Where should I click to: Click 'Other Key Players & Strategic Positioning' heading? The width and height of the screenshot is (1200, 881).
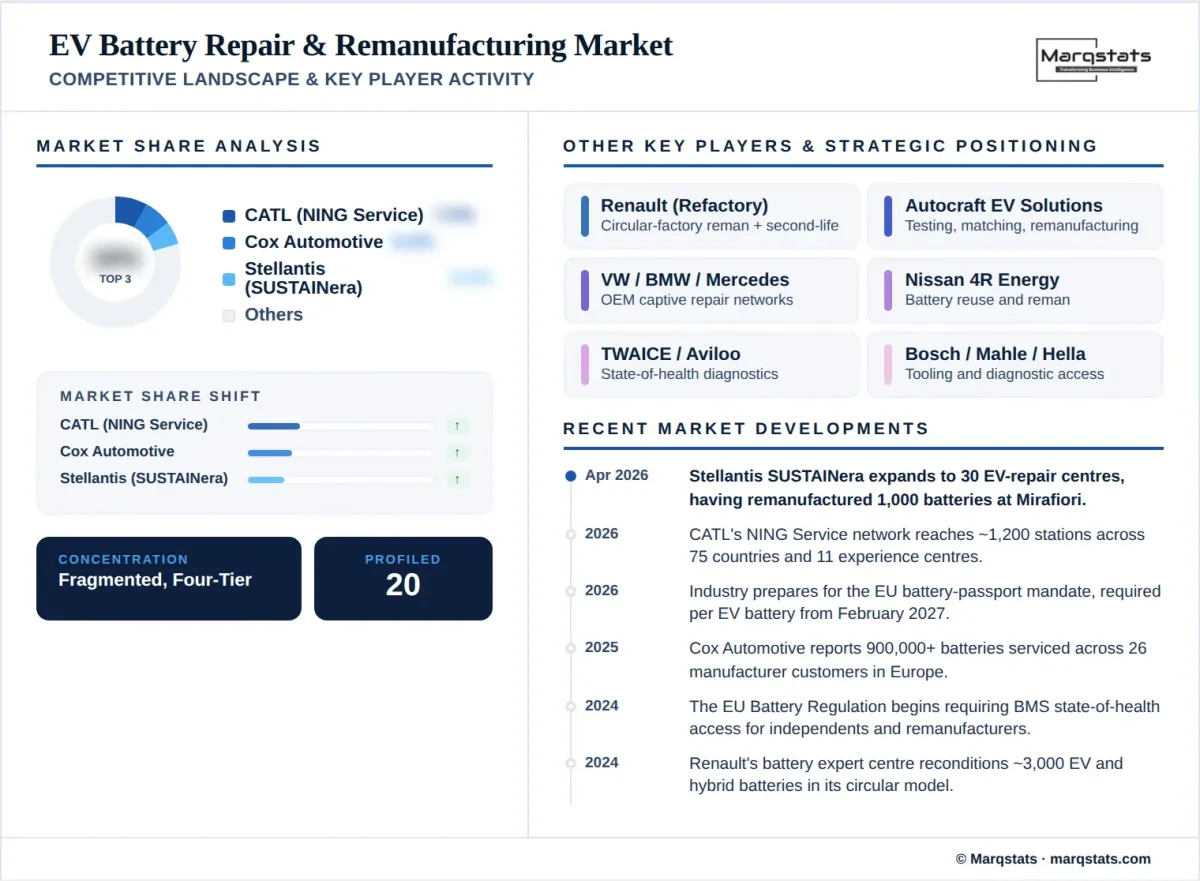(830, 146)
